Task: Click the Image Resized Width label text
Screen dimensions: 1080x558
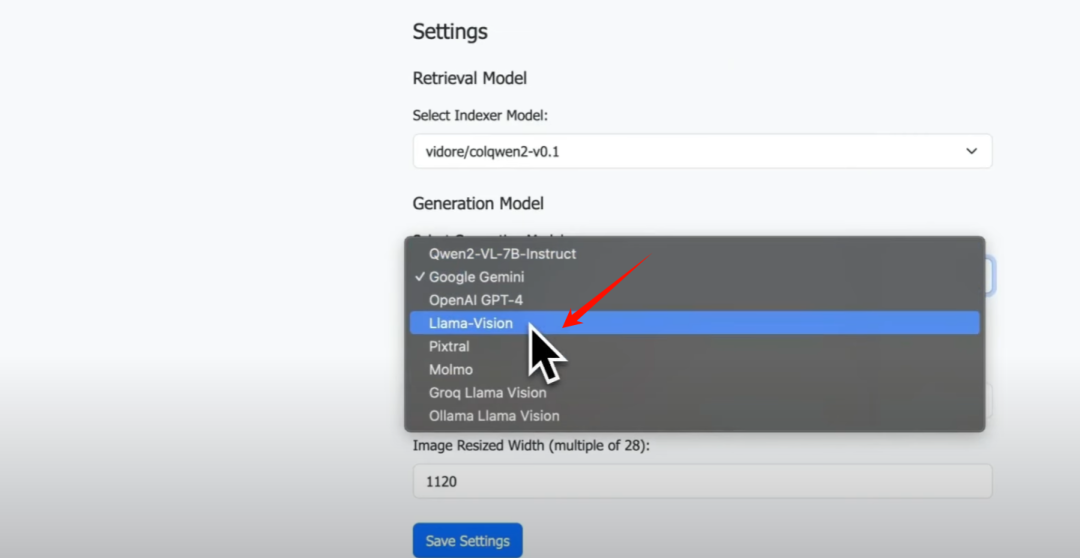Action: pos(531,445)
